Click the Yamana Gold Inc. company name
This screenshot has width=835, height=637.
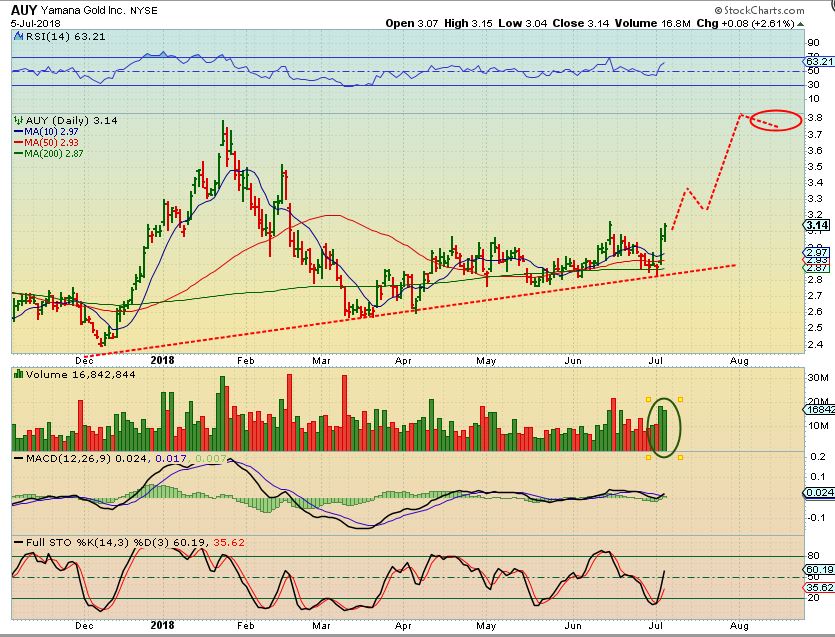(x=83, y=11)
